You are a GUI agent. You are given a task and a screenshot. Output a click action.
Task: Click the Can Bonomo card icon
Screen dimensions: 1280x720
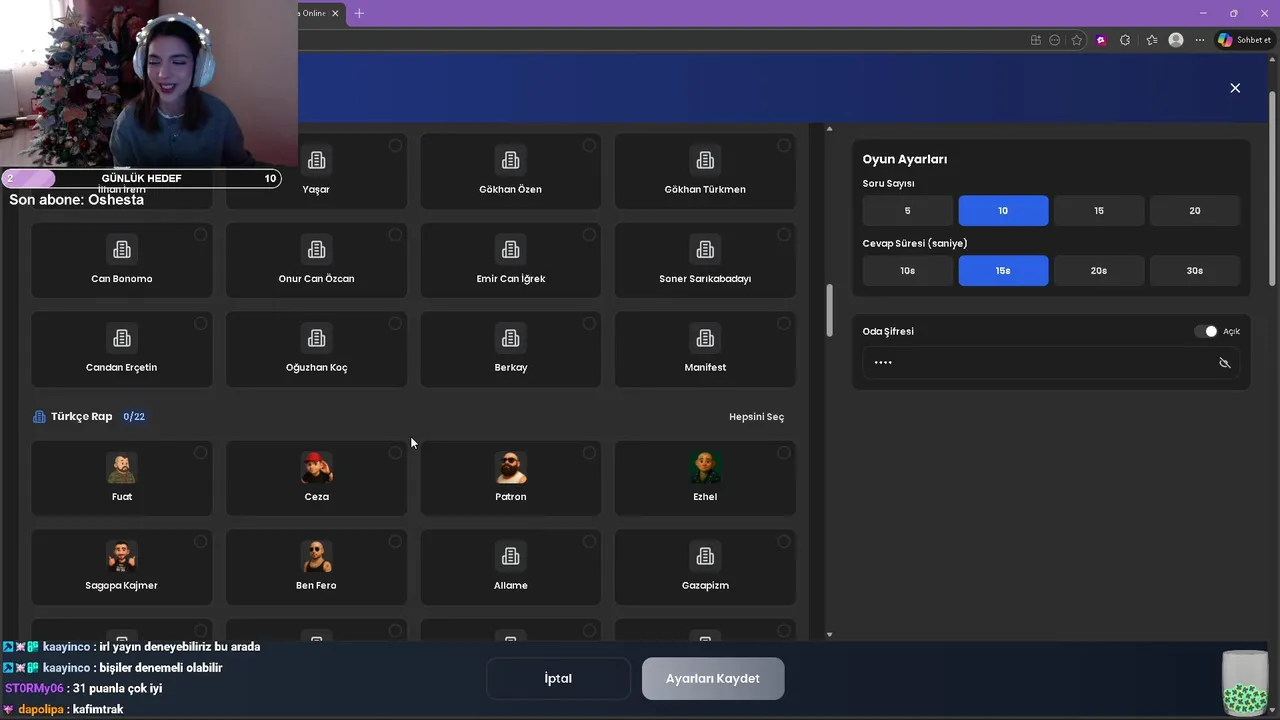[122, 249]
